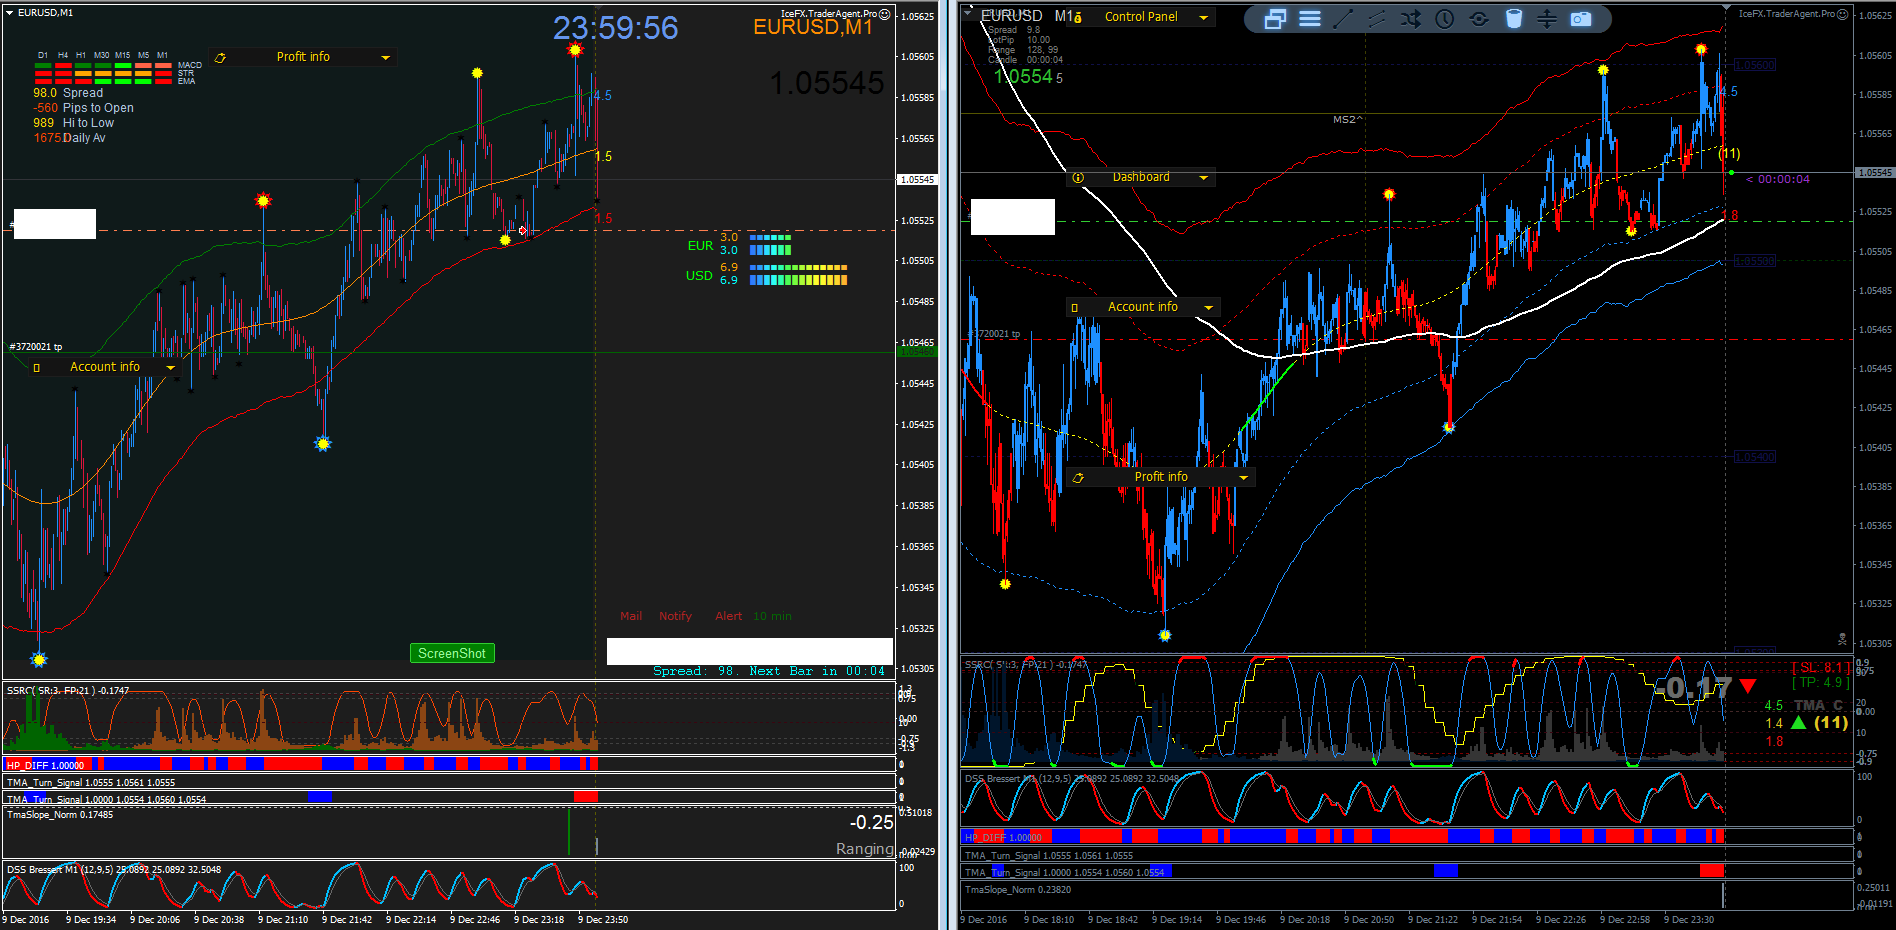Click the smiley icon on right chart
Viewport: 1896px width, 930px height.
1843,14
